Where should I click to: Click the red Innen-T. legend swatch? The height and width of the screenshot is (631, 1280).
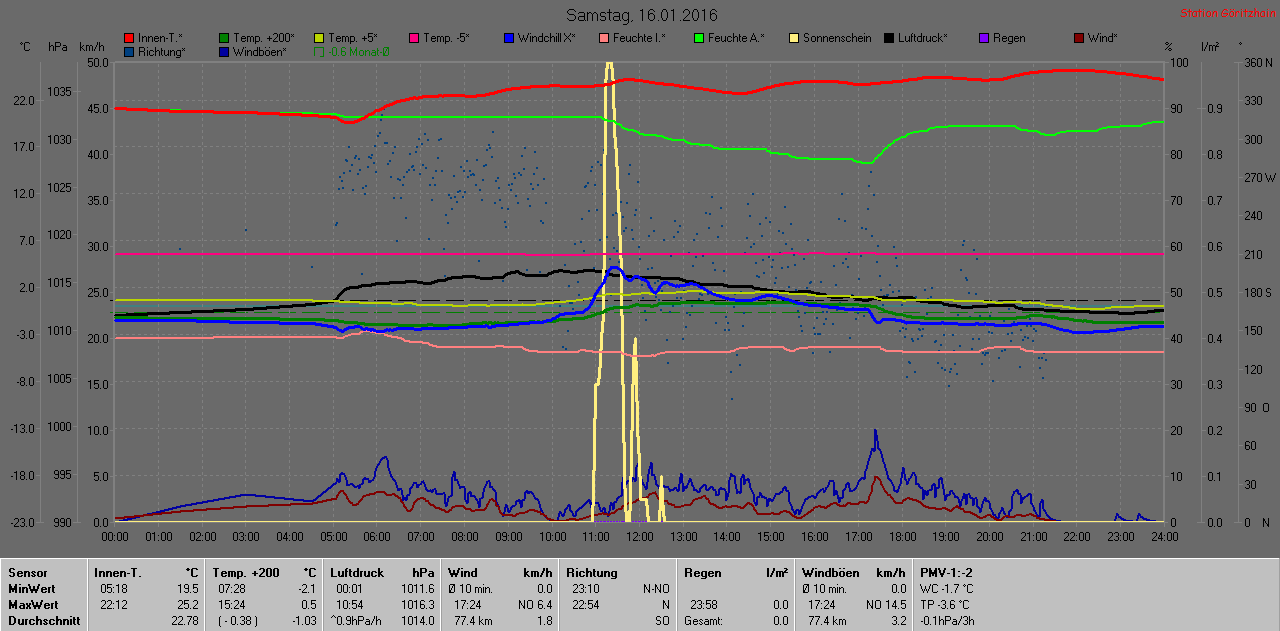[x=129, y=38]
